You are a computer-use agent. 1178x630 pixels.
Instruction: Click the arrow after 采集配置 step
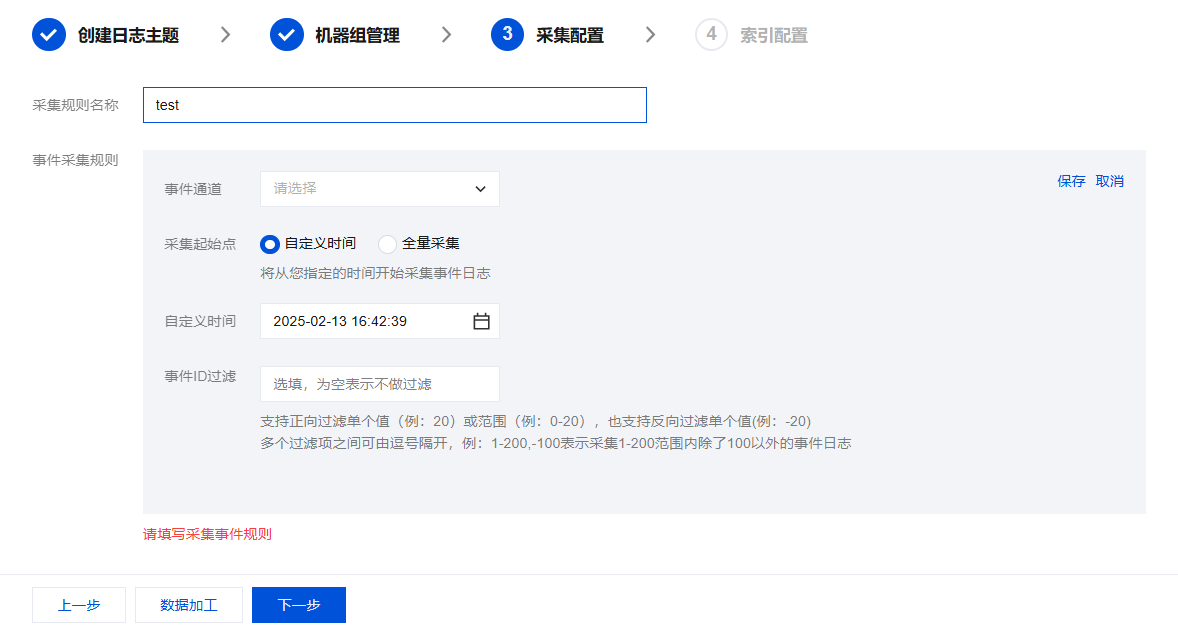(651, 35)
